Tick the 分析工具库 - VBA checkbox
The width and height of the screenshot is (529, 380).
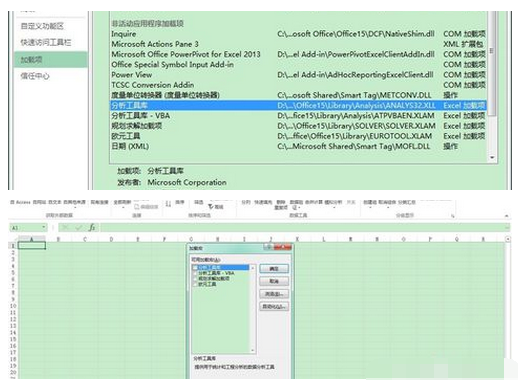tap(195, 273)
